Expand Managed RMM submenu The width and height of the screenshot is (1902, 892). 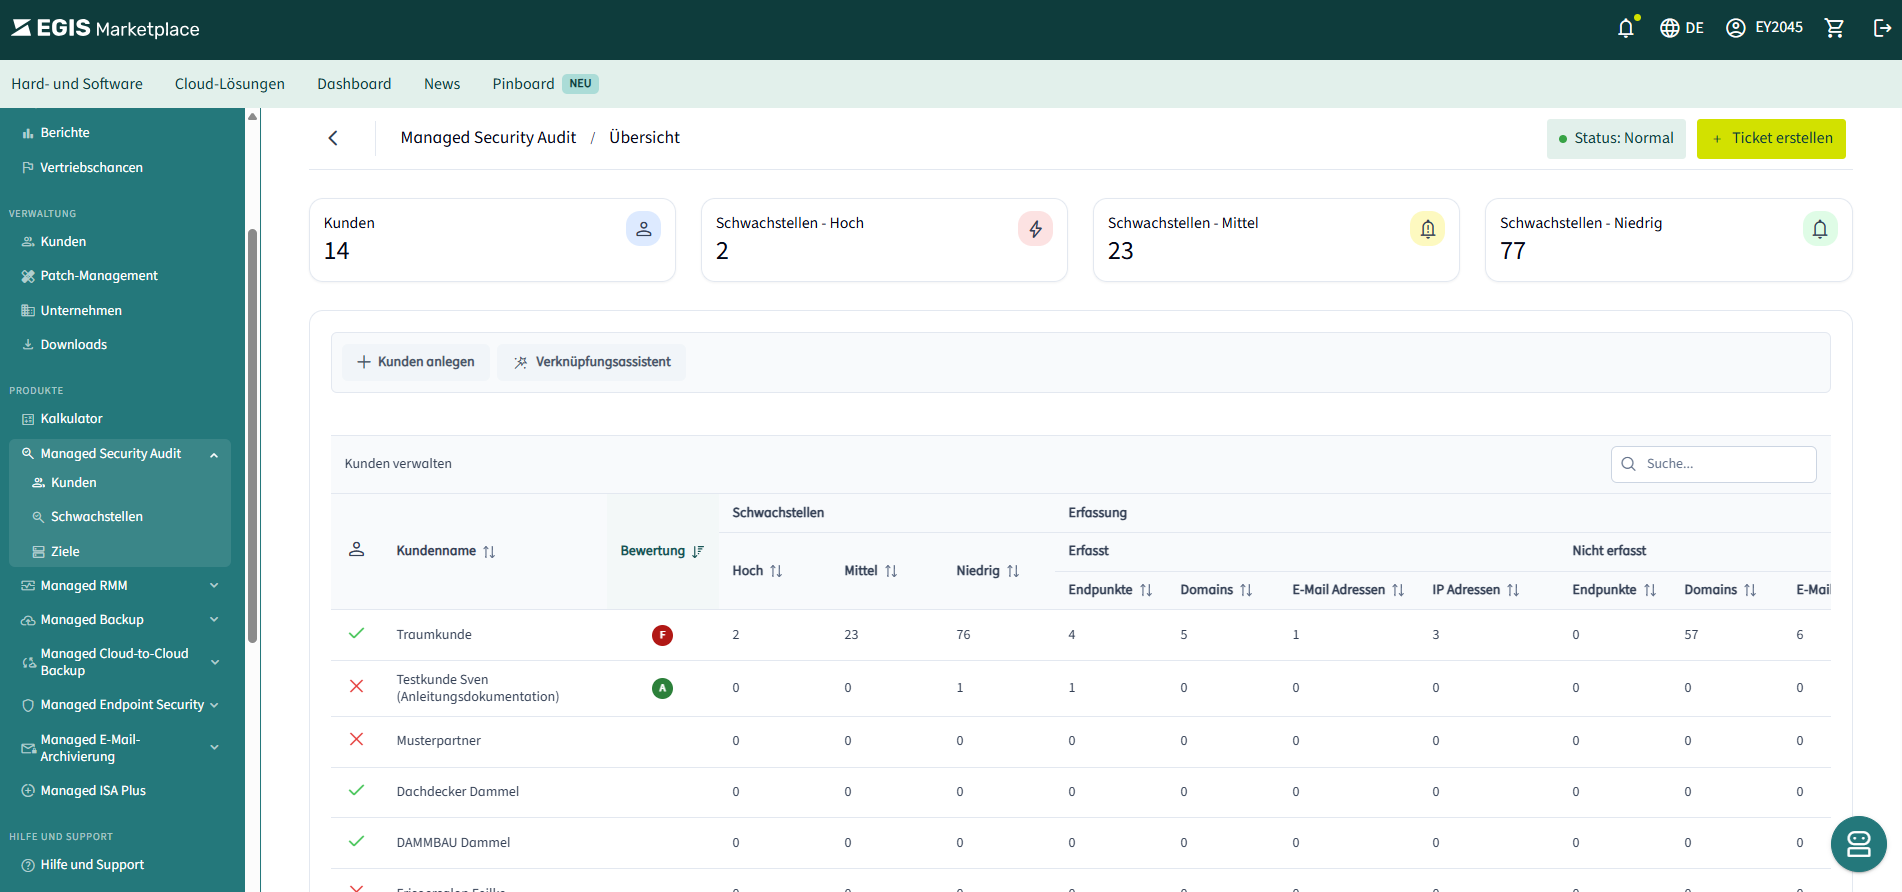click(x=214, y=586)
